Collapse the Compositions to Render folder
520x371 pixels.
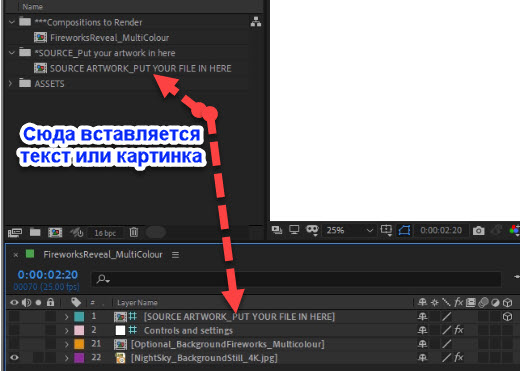click(12, 22)
